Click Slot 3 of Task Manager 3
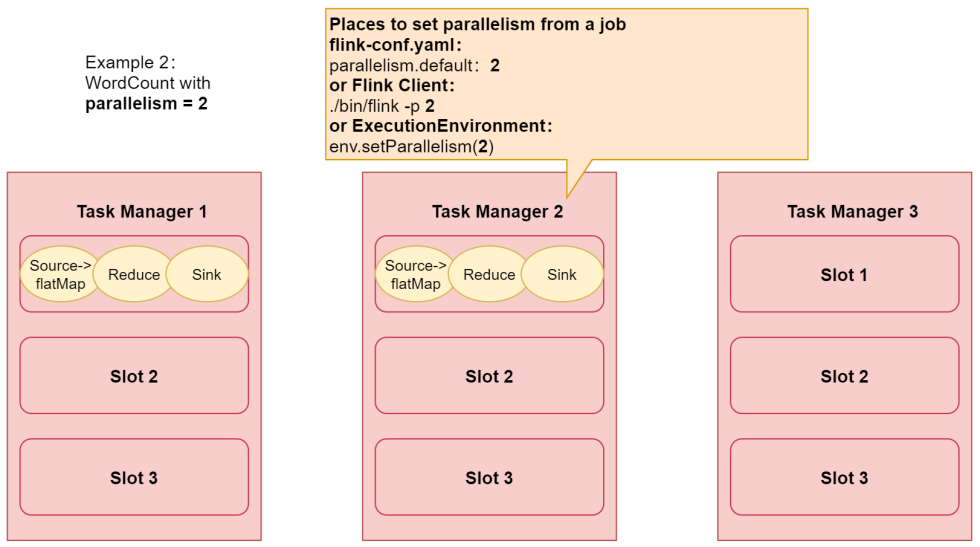 [x=844, y=478]
